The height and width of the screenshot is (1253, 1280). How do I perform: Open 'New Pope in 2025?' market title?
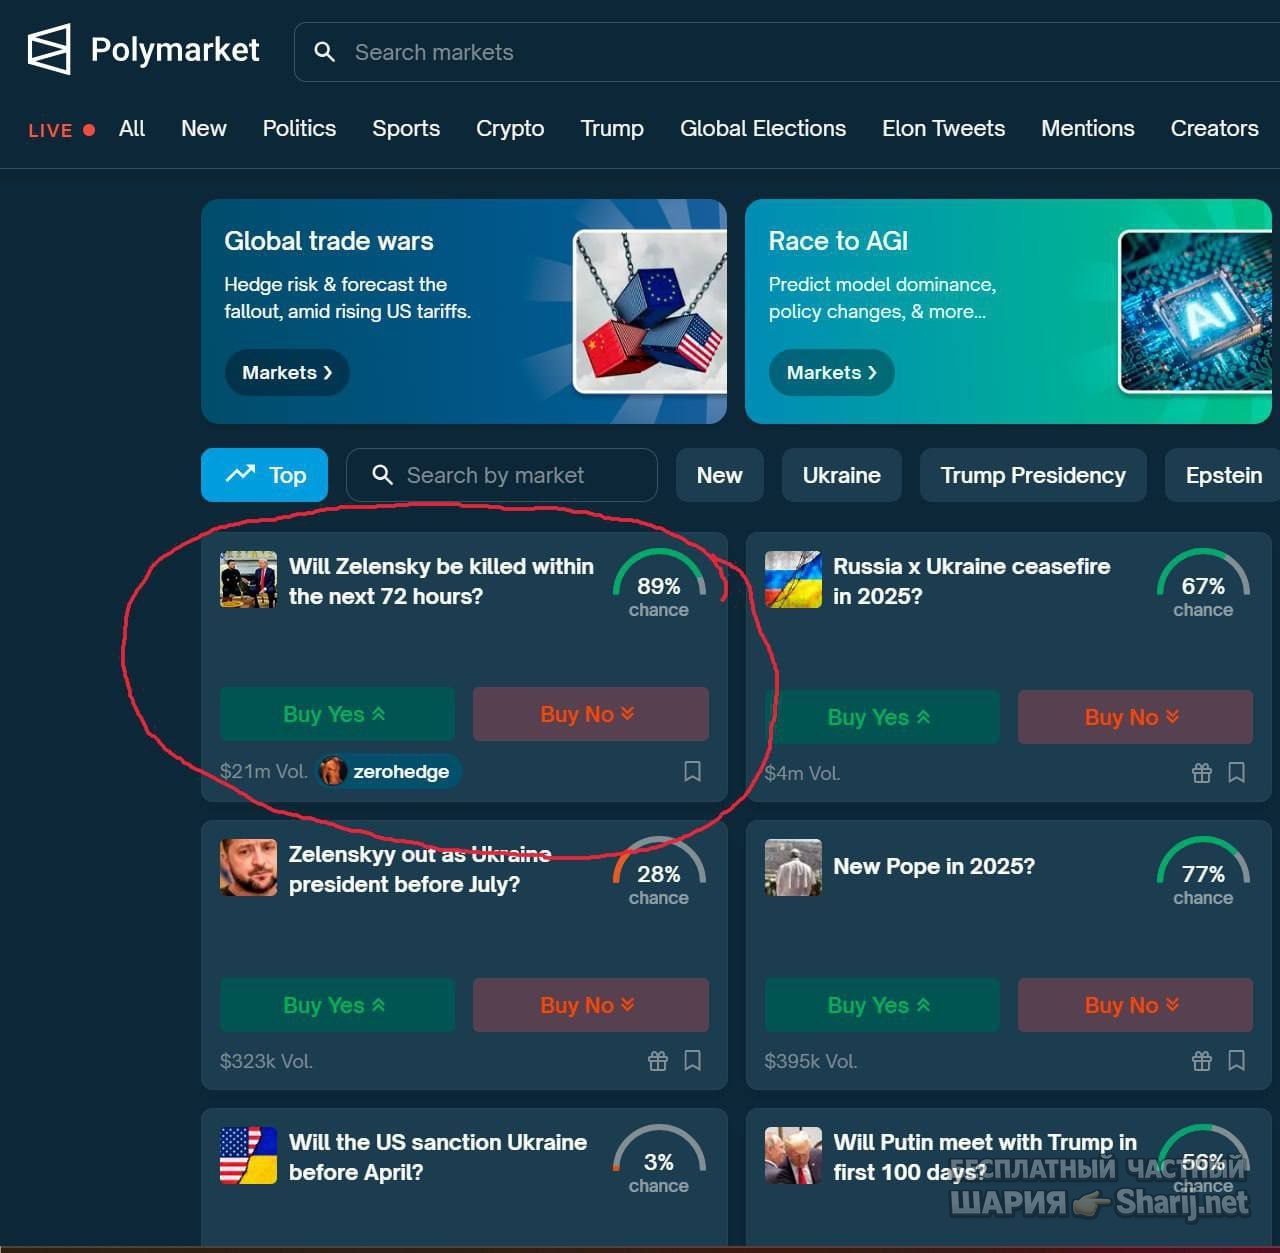(934, 866)
